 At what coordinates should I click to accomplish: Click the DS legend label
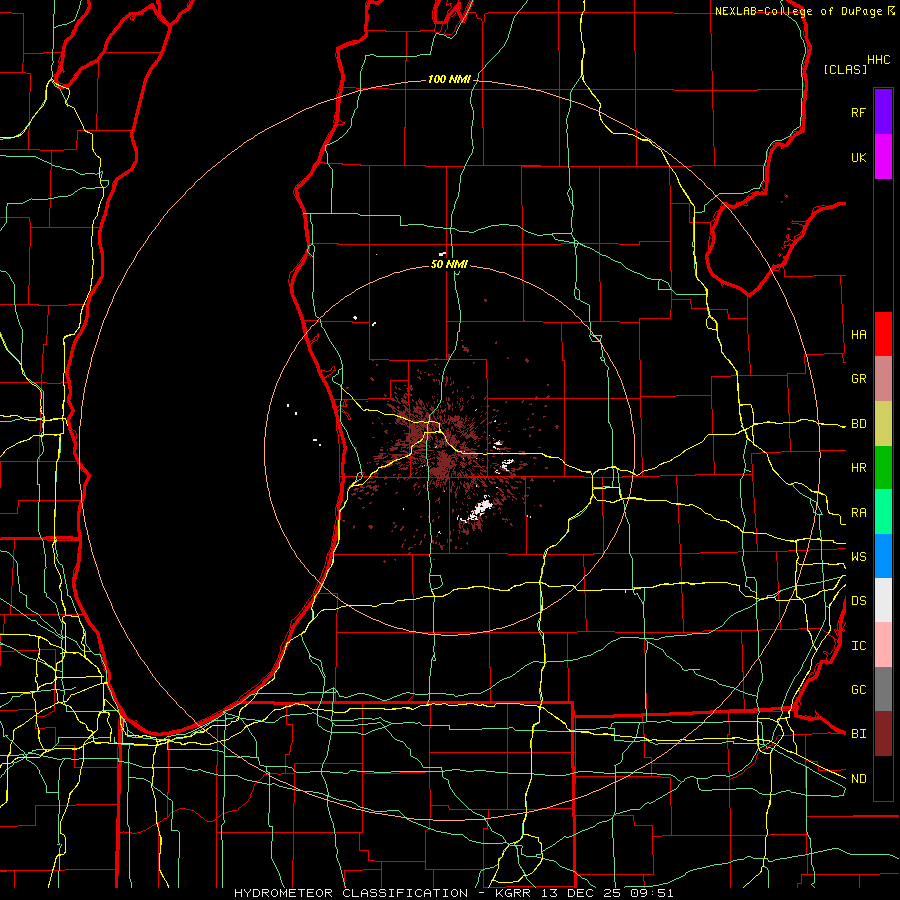coord(858,600)
